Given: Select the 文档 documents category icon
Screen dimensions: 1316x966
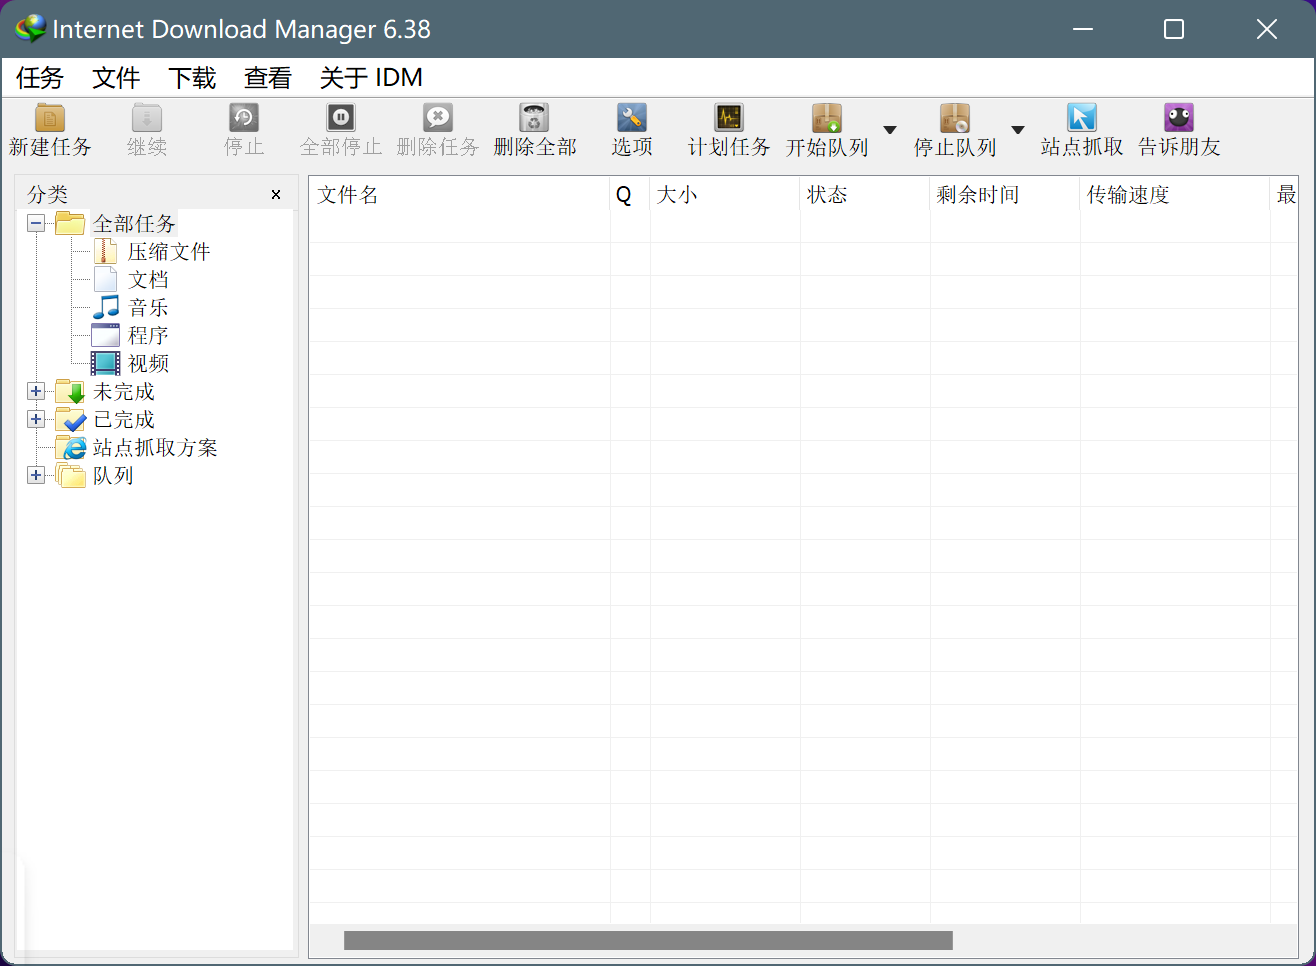Looking at the screenshot, I should 105,279.
